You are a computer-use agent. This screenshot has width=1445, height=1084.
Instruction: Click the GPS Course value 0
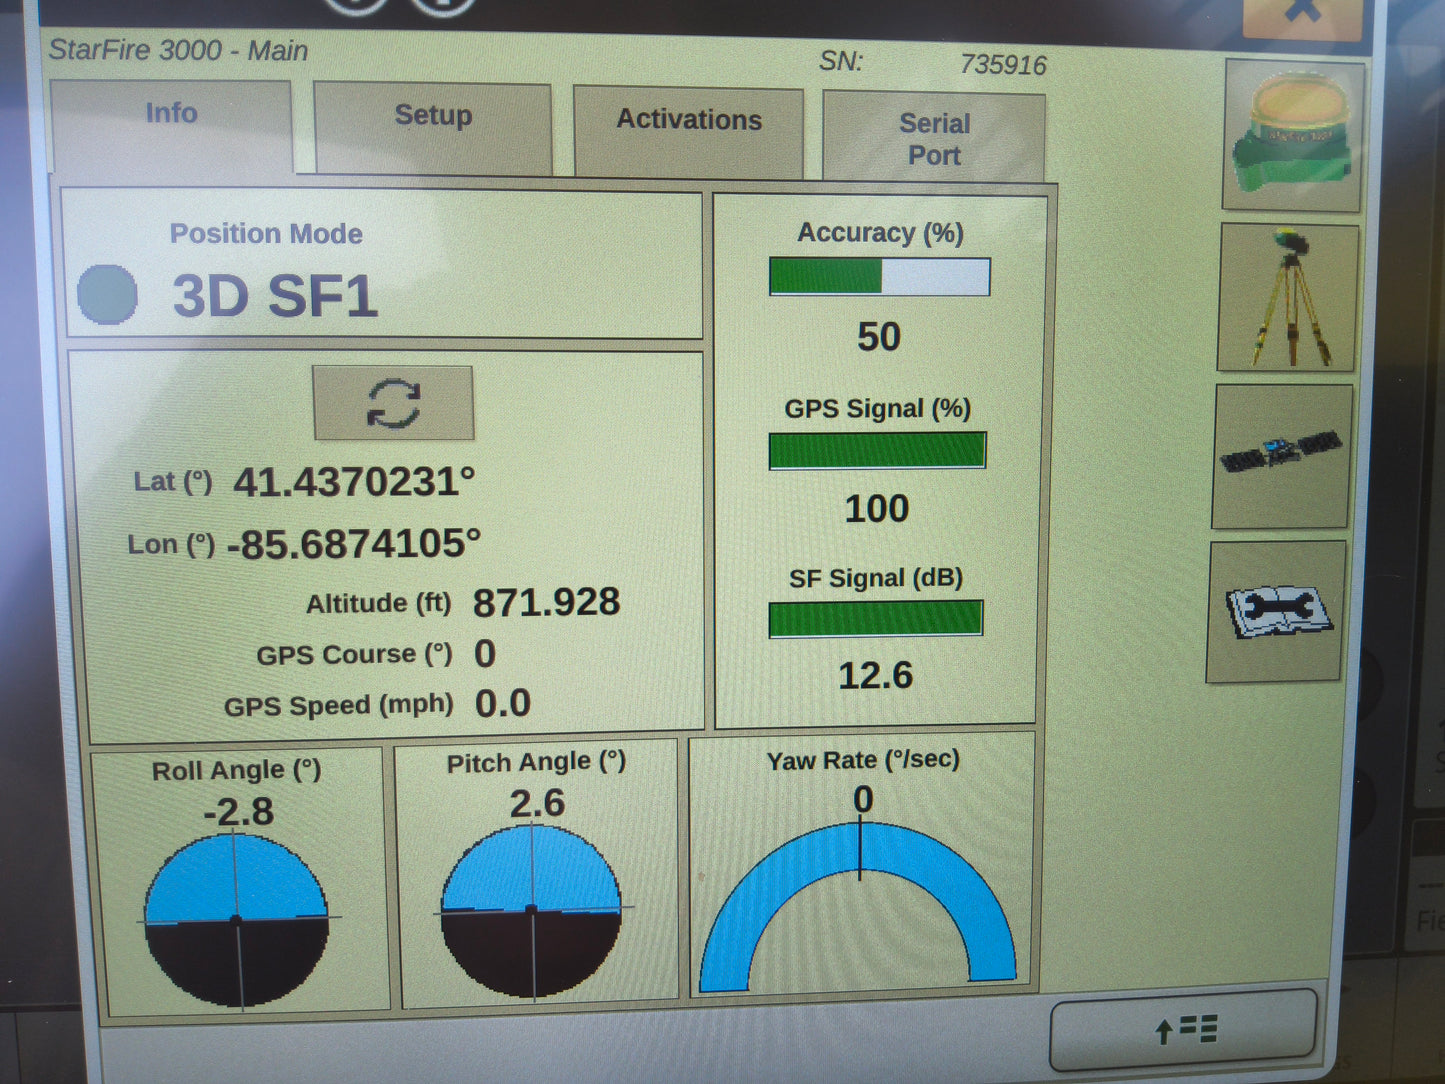(x=485, y=654)
